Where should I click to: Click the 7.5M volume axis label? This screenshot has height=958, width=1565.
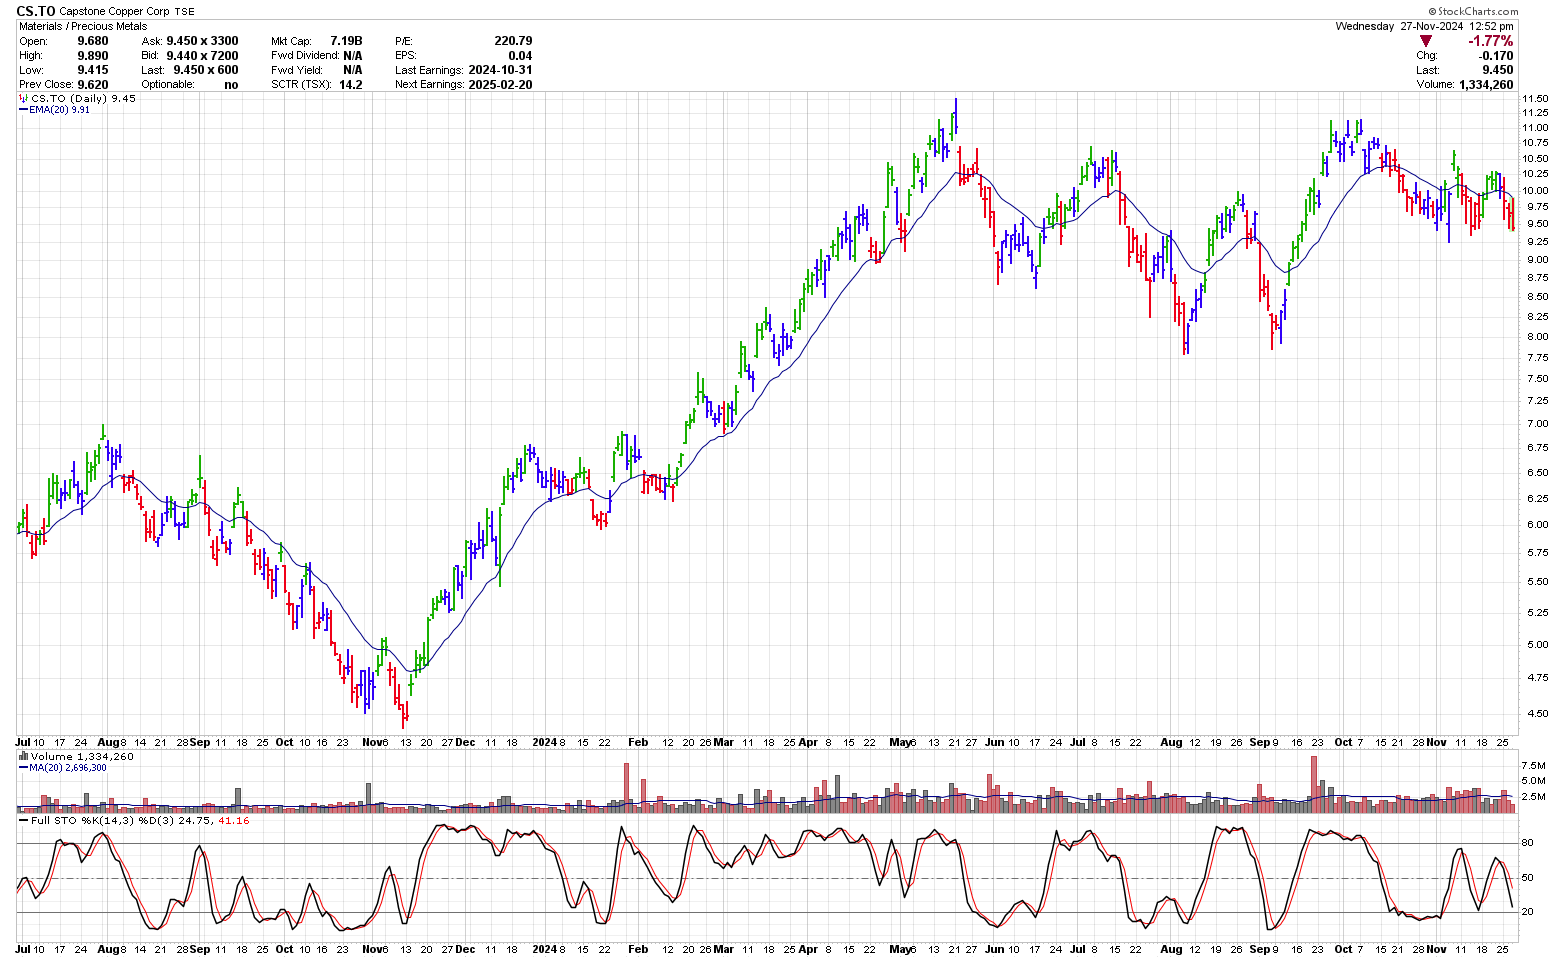coord(1534,764)
